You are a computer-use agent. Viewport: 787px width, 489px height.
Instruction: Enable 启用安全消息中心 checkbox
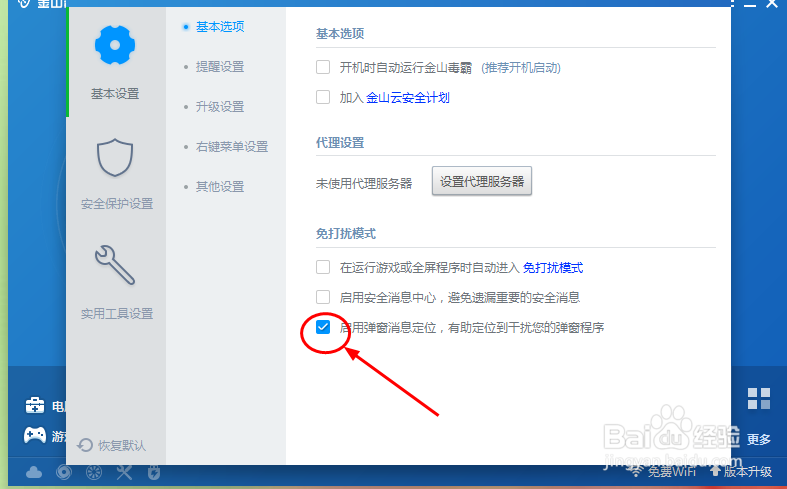(323, 297)
